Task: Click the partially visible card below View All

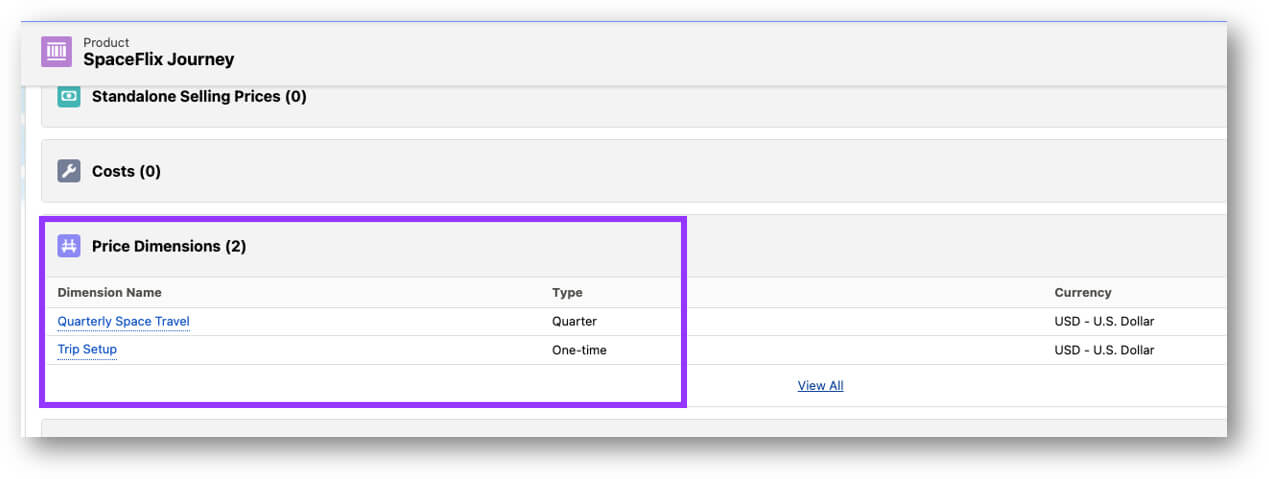Action: (x=630, y=427)
